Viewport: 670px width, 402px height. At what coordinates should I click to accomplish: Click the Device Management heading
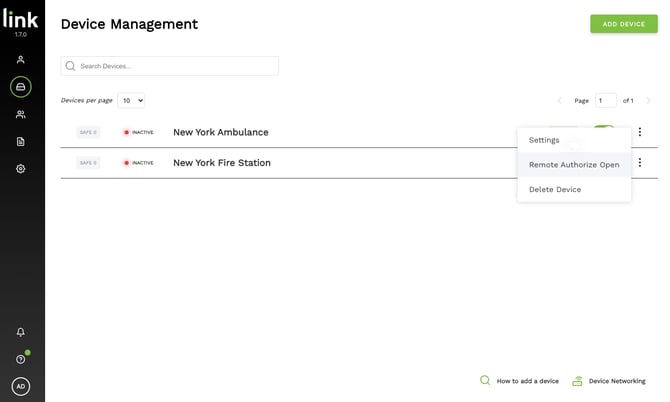click(129, 24)
